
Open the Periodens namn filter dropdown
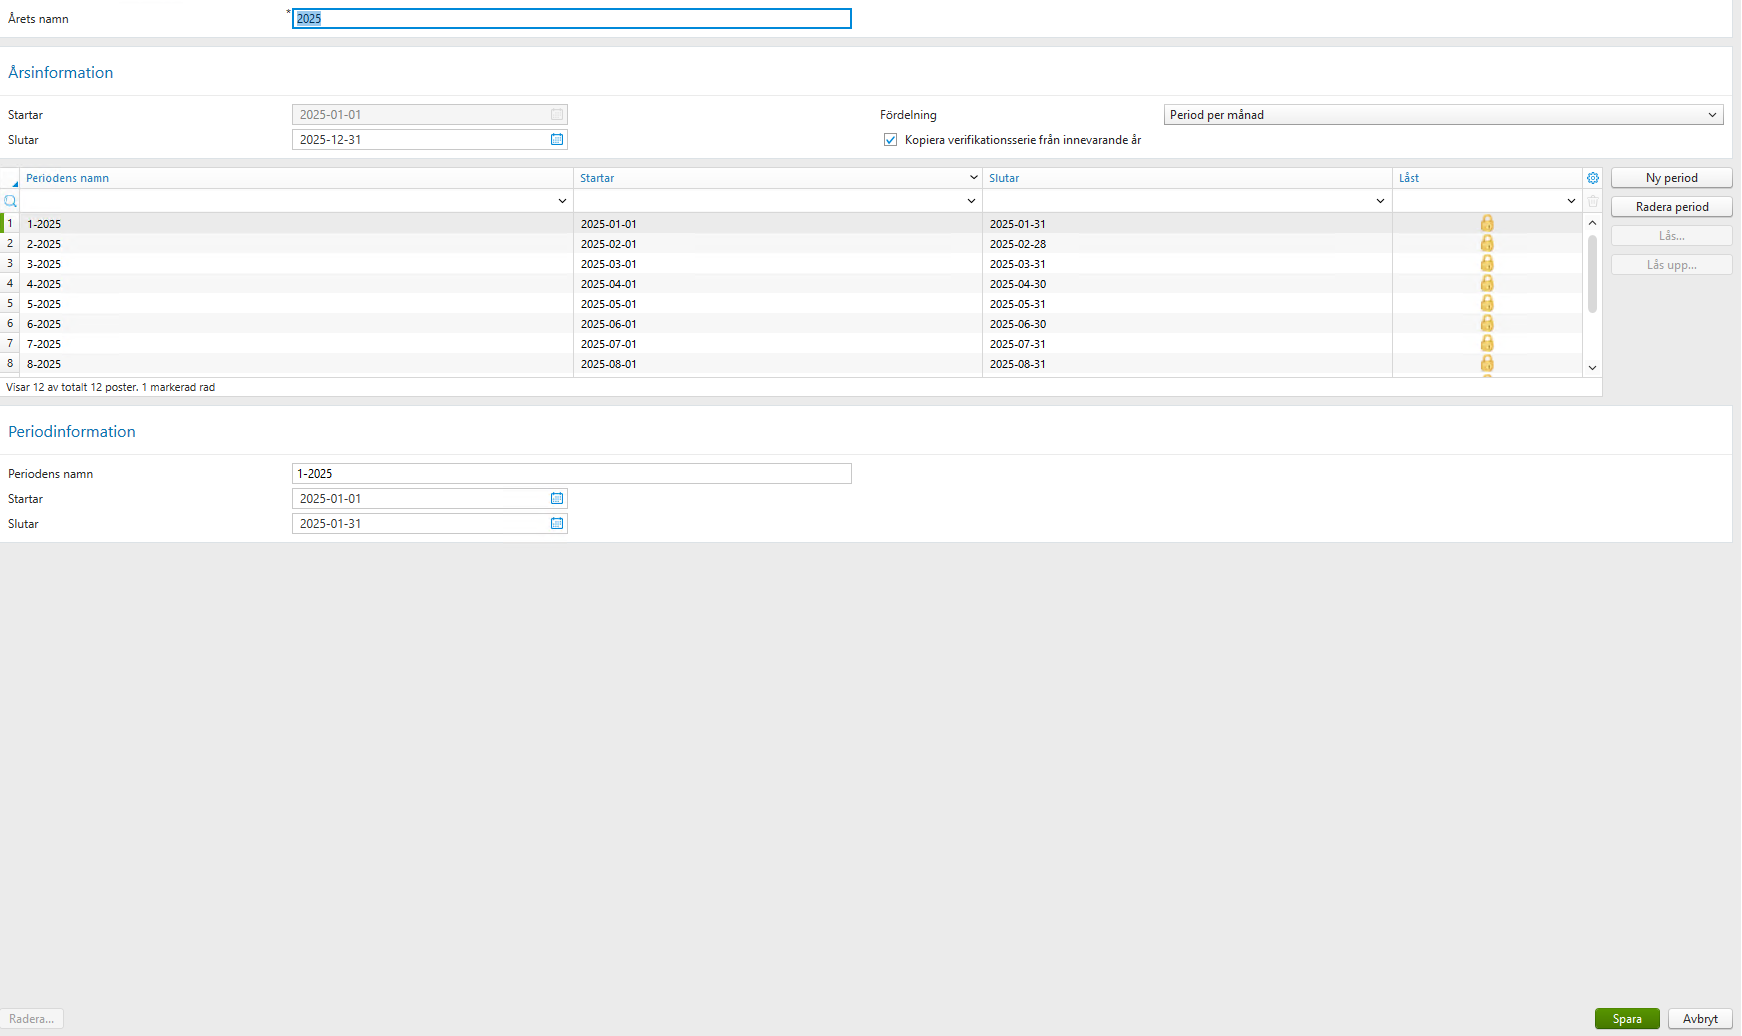562,200
